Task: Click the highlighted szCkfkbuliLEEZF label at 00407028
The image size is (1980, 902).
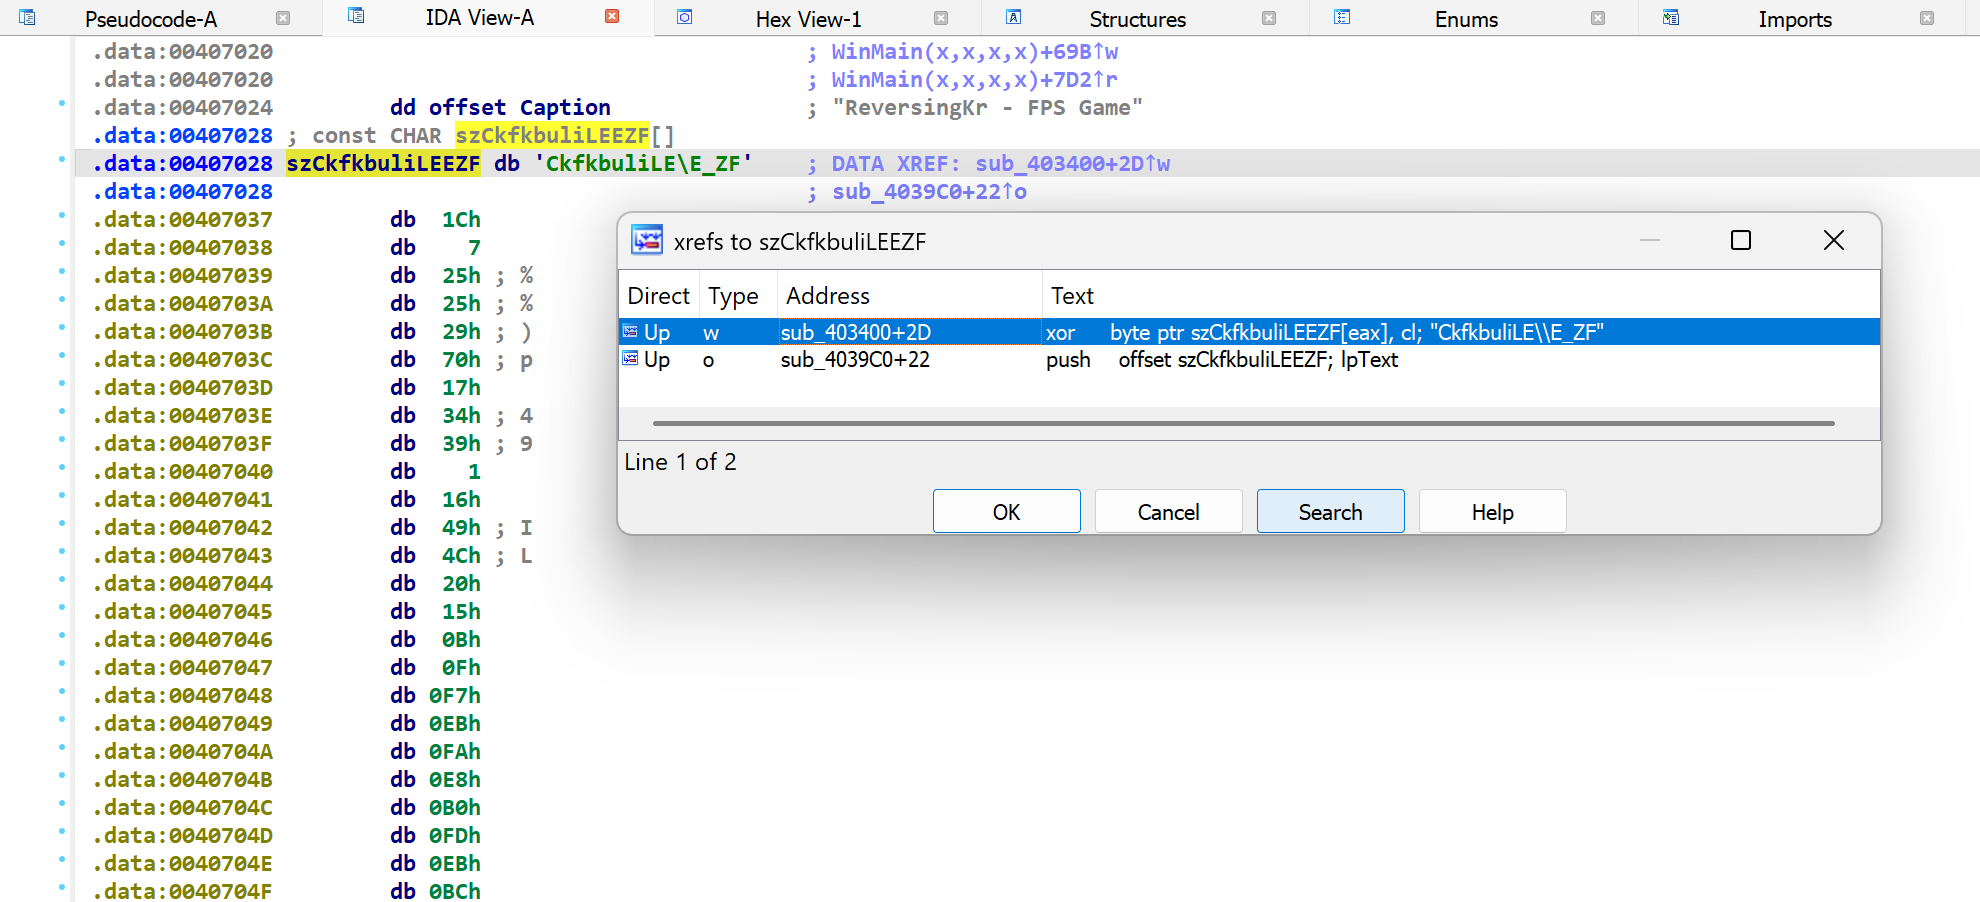Action: tap(383, 163)
